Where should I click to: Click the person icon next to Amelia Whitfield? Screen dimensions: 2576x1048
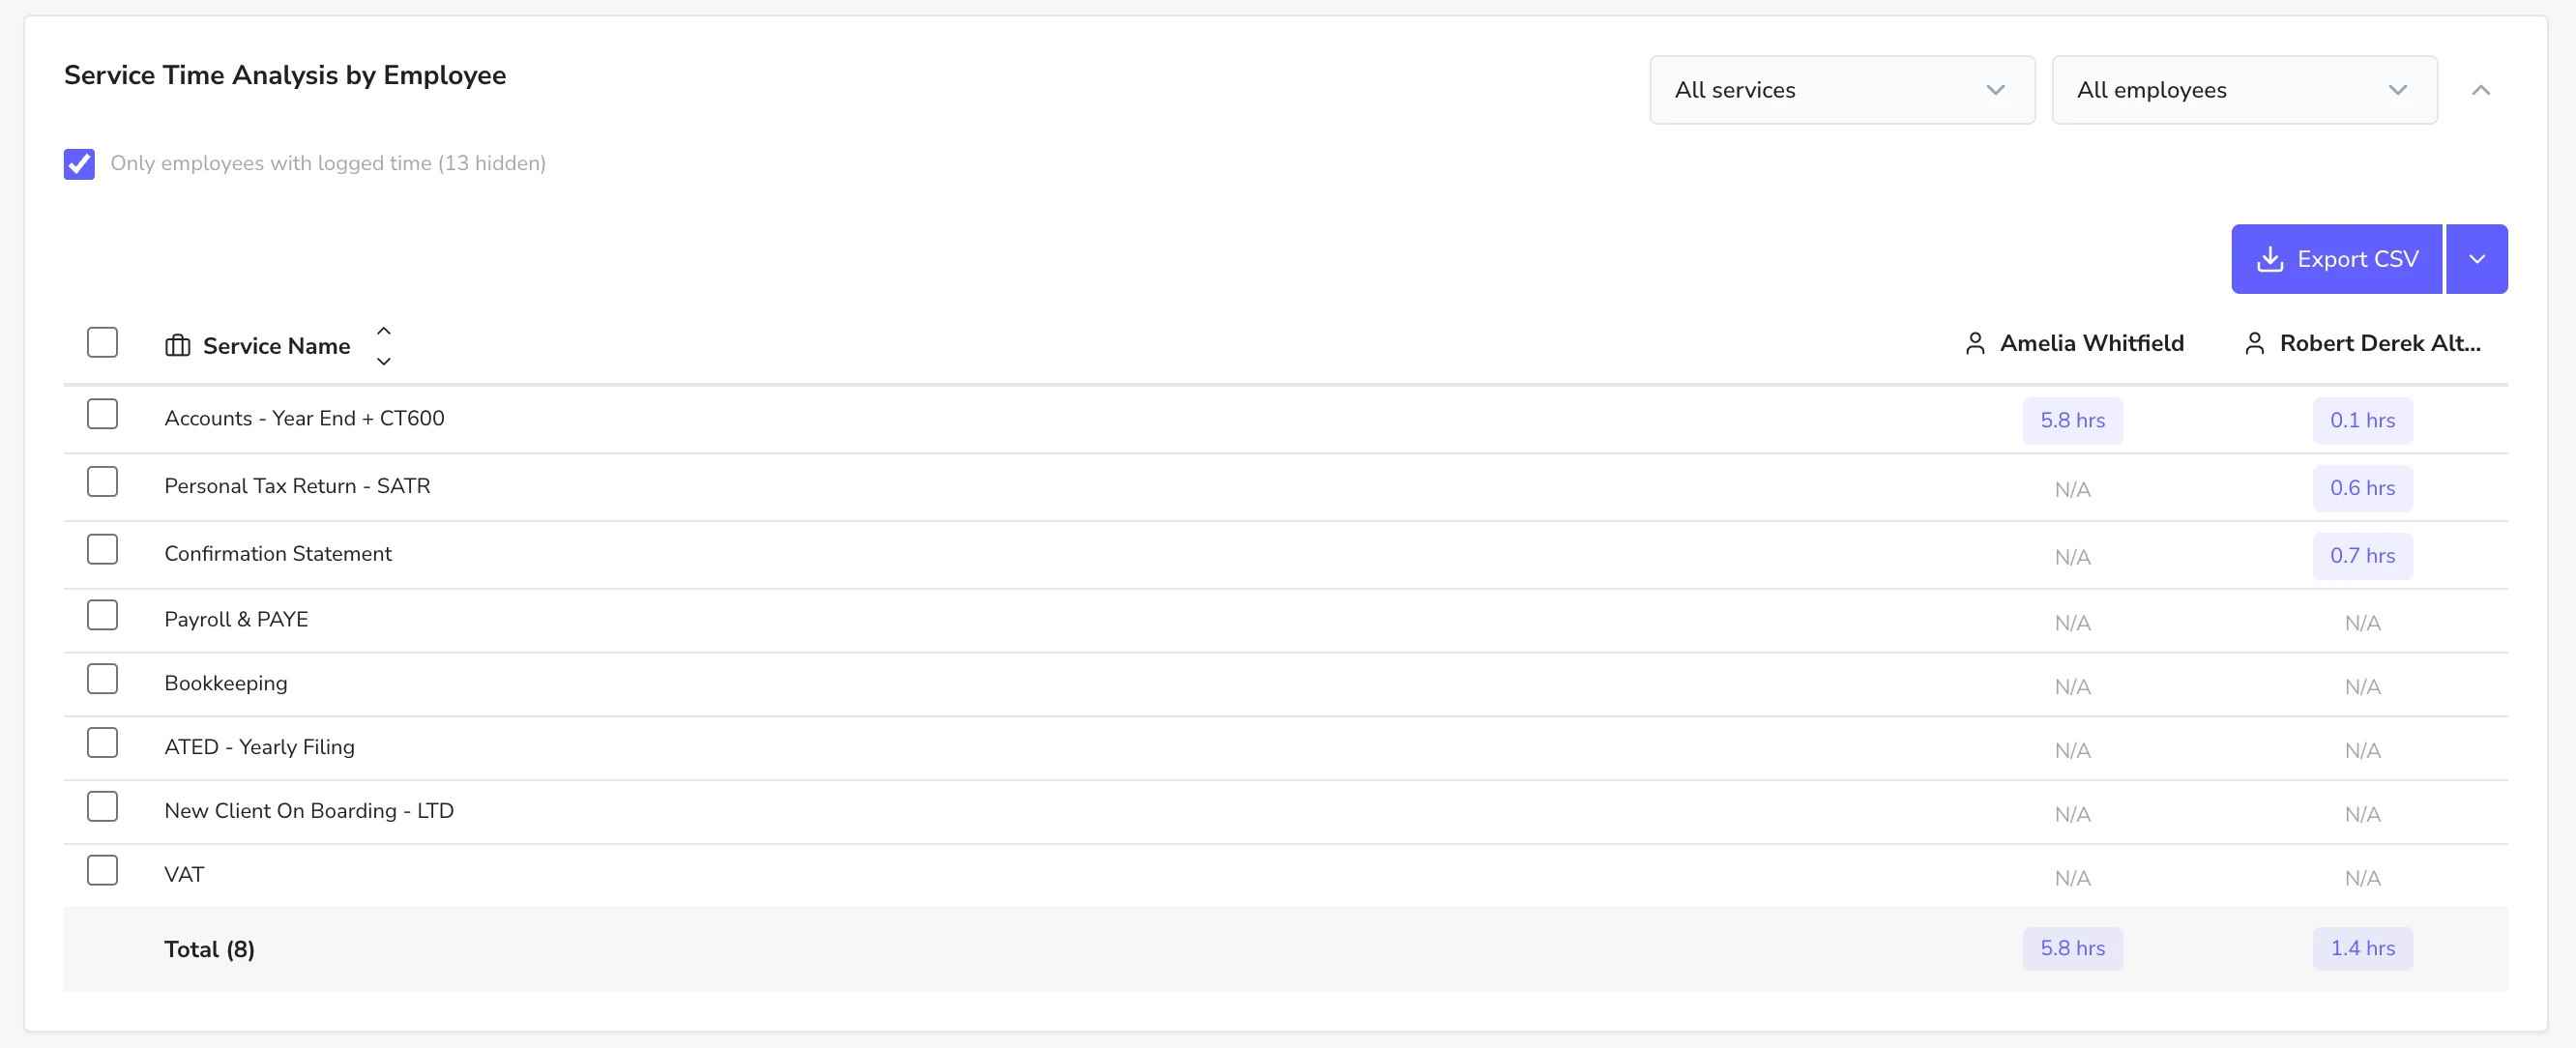click(1974, 344)
